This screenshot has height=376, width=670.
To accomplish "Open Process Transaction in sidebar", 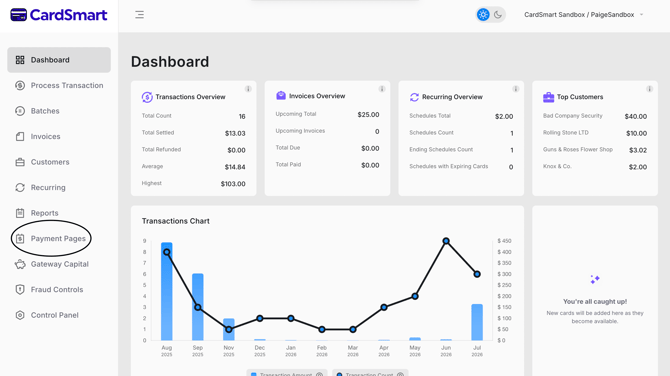I will (59, 85).
